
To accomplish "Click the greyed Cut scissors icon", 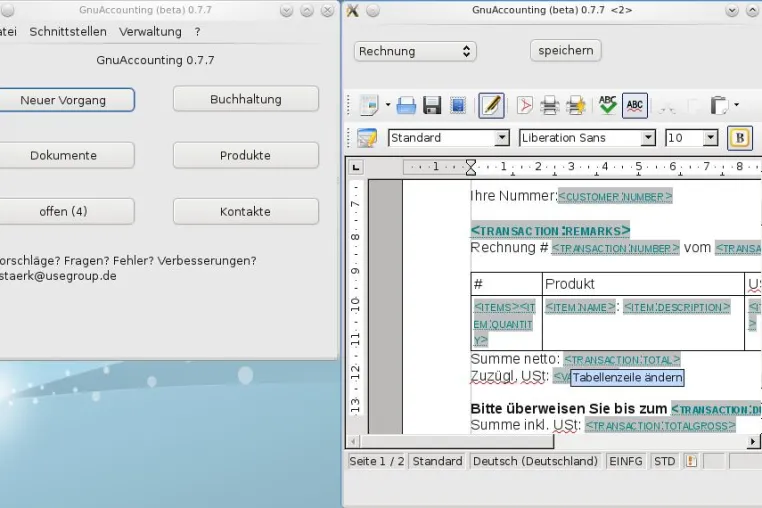I will tap(667, 106).
